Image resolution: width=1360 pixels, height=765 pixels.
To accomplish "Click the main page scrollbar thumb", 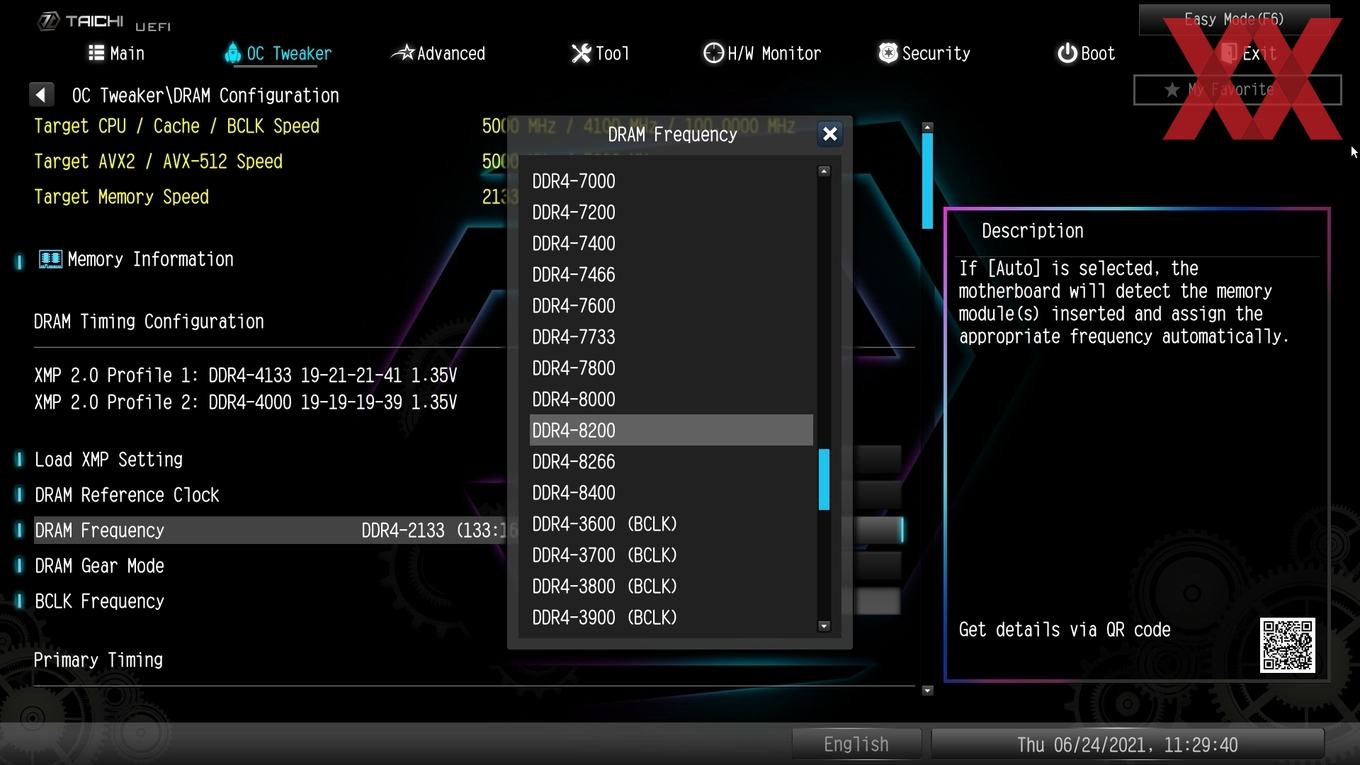I will 927,181.
